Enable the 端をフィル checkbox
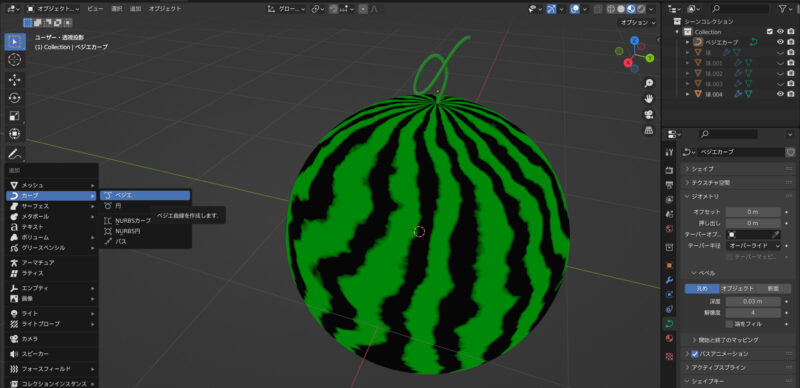The image size is (800, 388). coord(730,324)
